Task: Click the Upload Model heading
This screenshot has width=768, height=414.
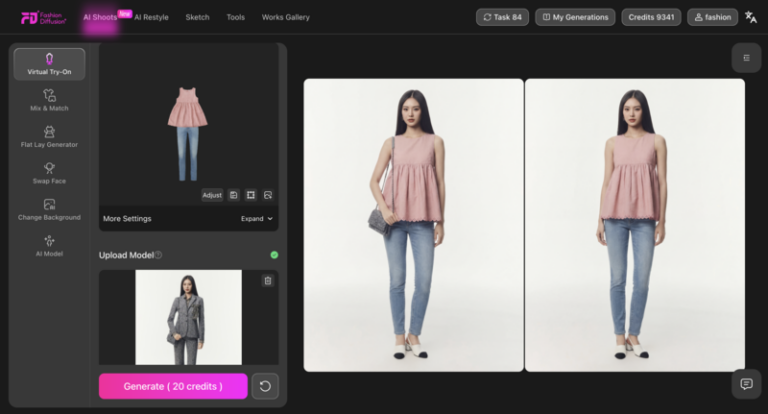Action: [x=126, y=255]
